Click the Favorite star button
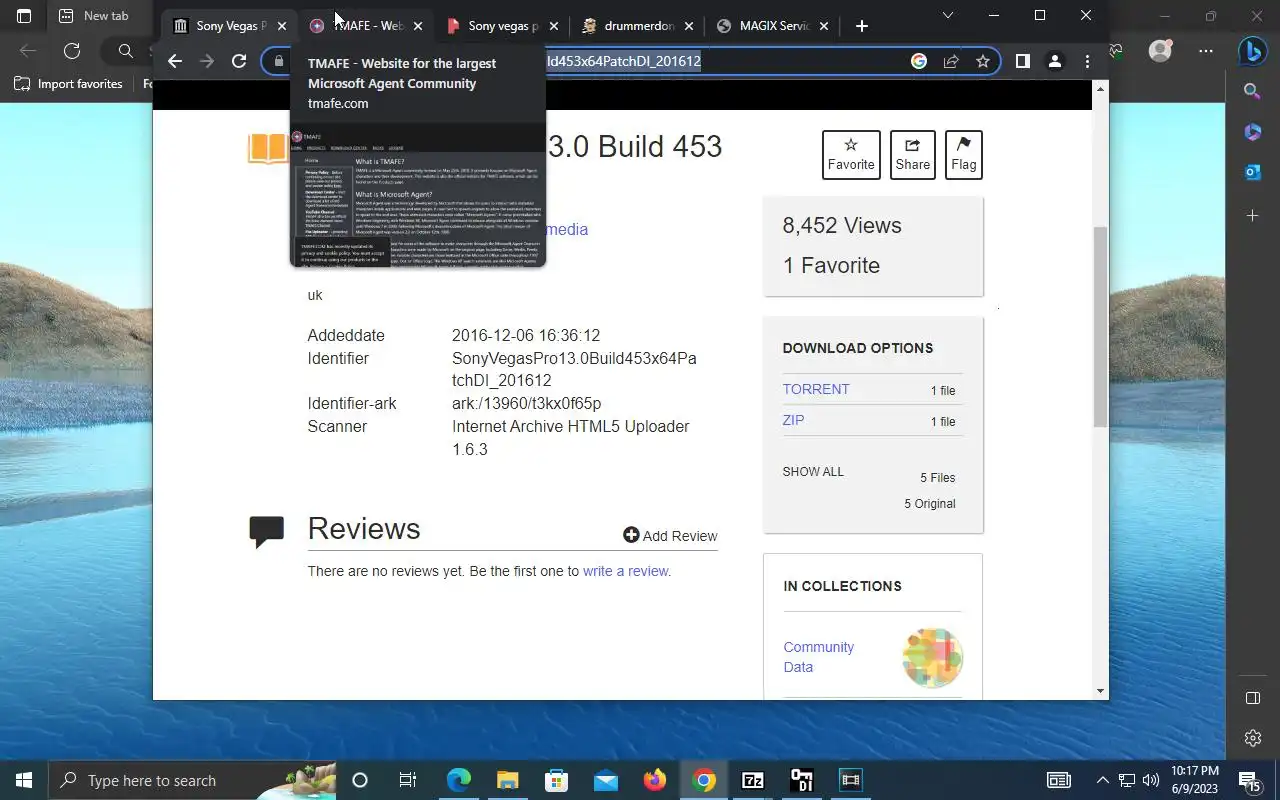The image size is (1280, 800). [x=851, y=155]
